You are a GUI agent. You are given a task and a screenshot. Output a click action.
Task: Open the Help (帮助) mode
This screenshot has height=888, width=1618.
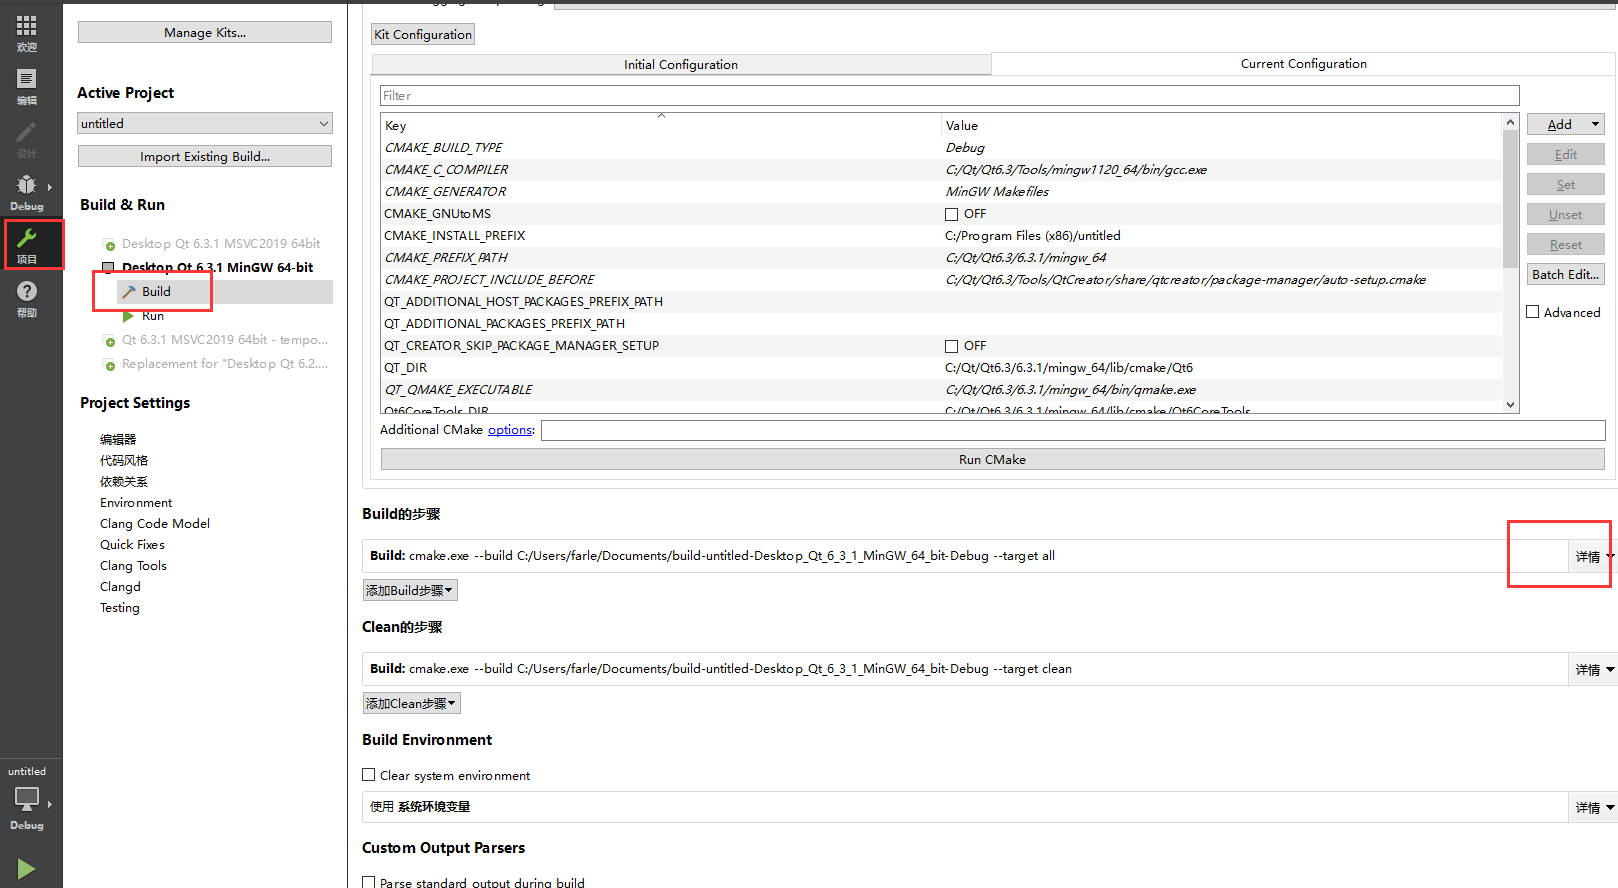(27, 298)
